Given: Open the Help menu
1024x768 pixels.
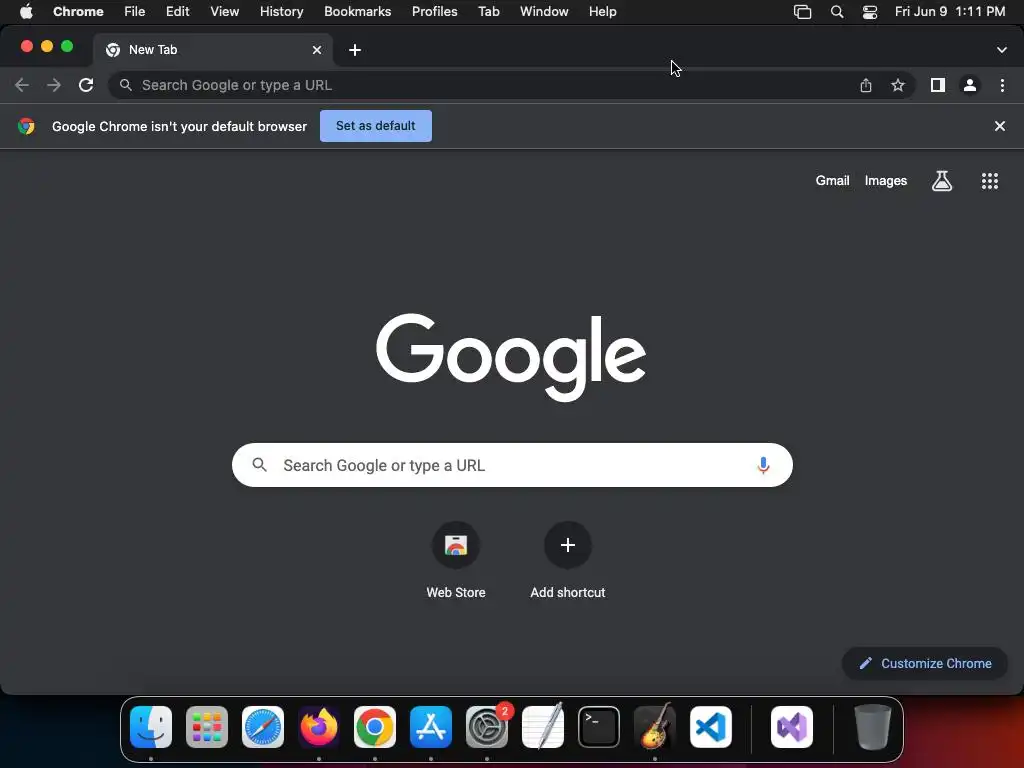Looking at the screenshot, I should click(602, 12).
